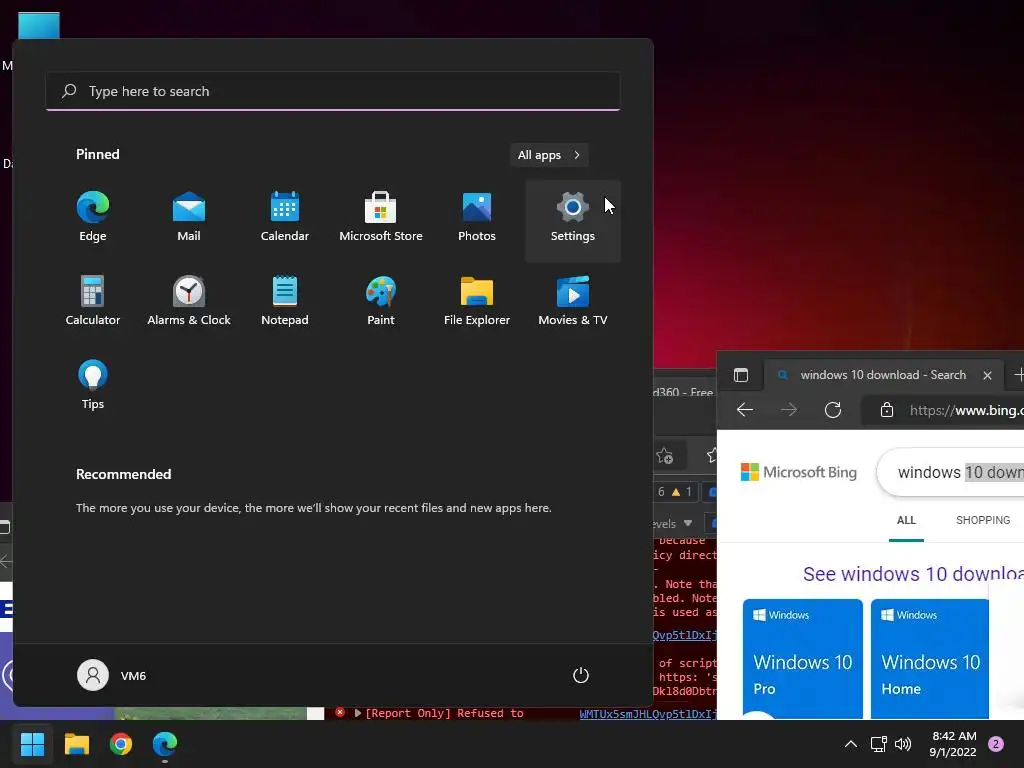
Task: Open the volume control tray icon
Action: [903, 744]
